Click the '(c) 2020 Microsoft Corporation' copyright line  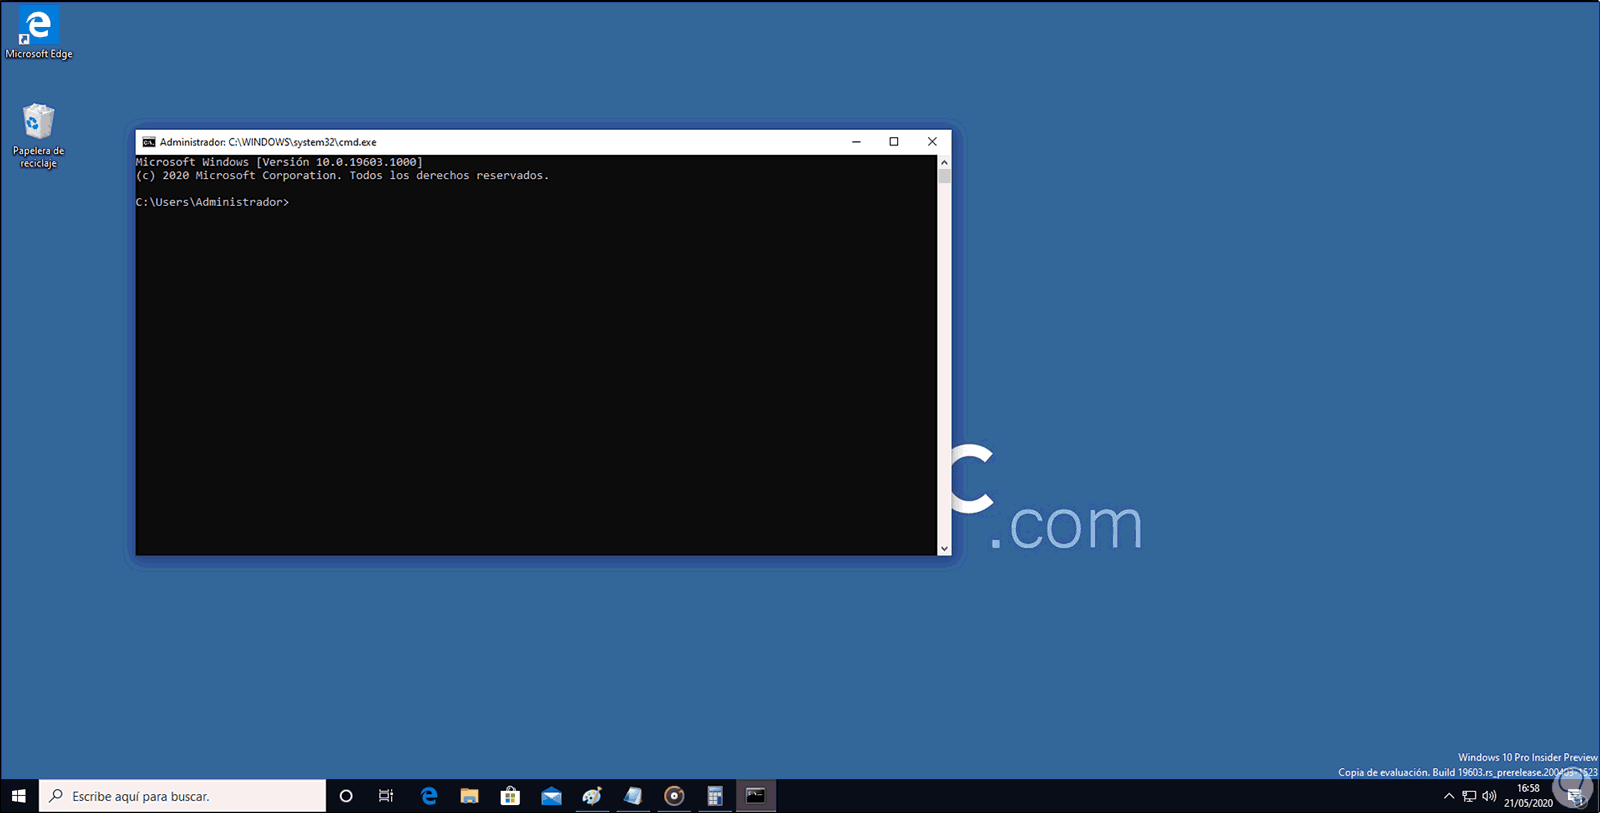[342, 176]
